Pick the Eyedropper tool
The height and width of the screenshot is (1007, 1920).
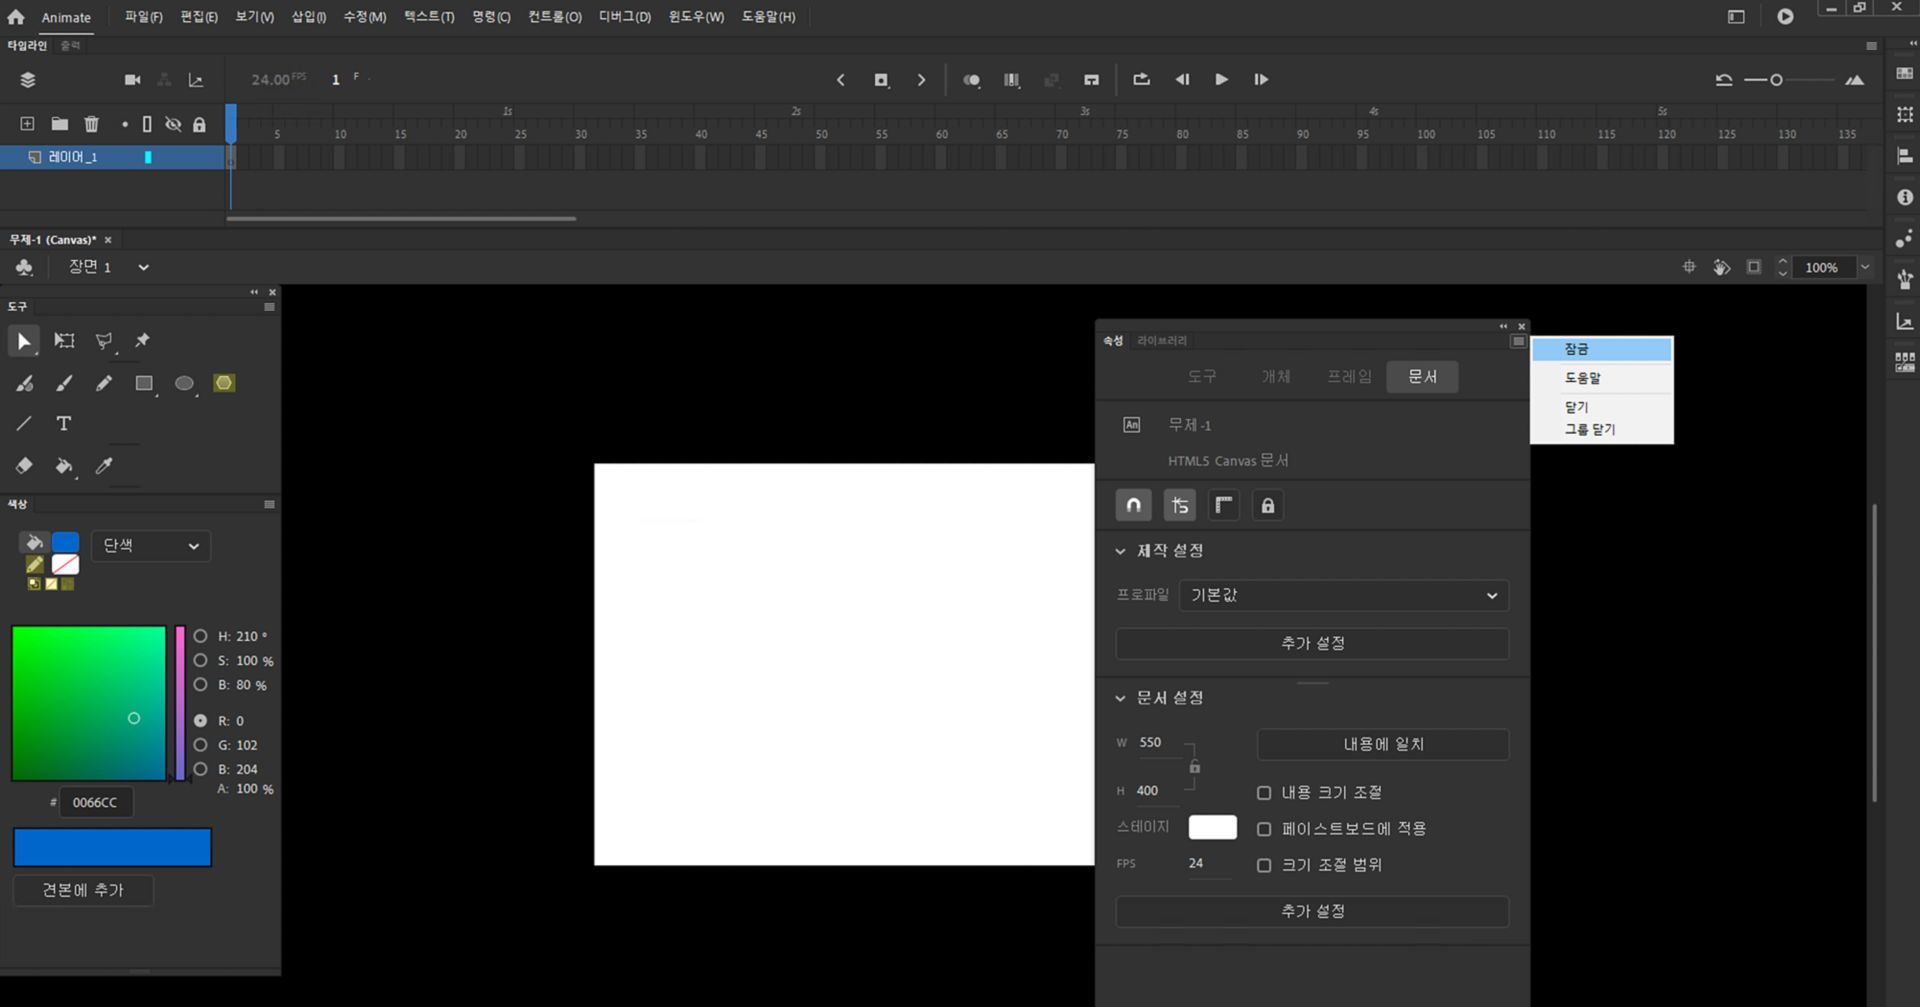pyautogui.click(x=102, y=466)
